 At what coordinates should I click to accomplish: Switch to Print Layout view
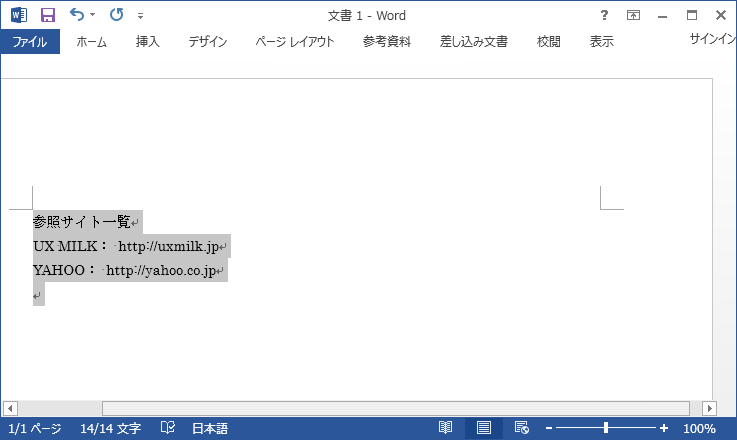[x=484, y=428]
